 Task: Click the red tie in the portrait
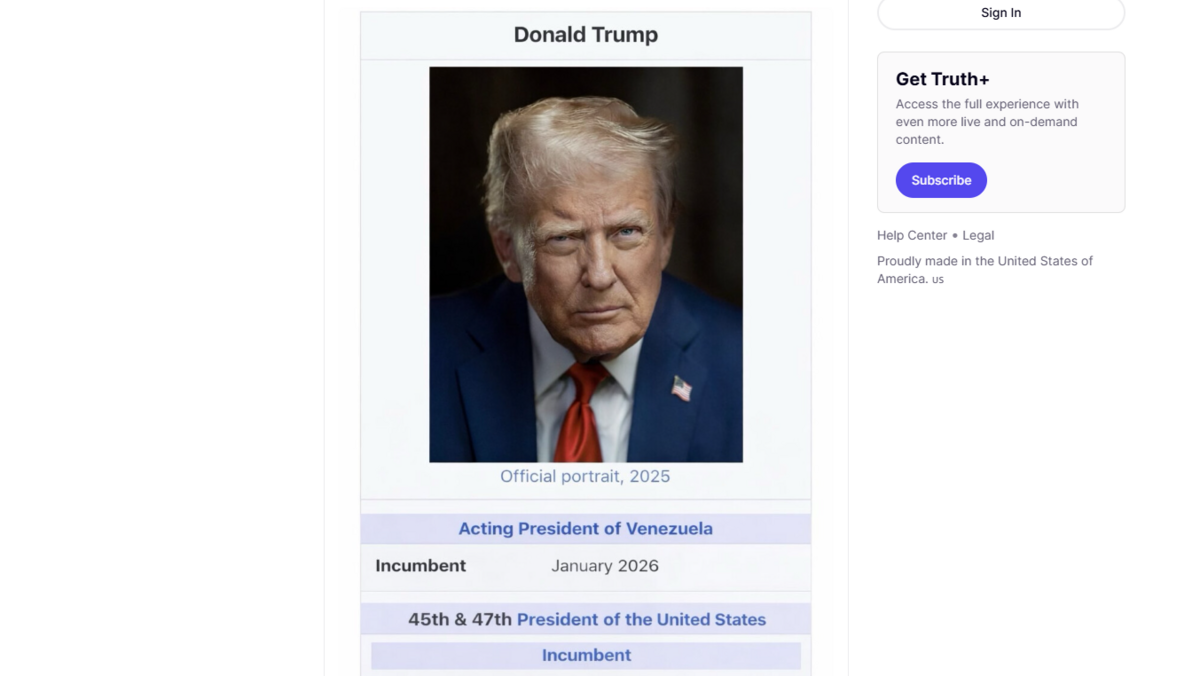(579, 415)
